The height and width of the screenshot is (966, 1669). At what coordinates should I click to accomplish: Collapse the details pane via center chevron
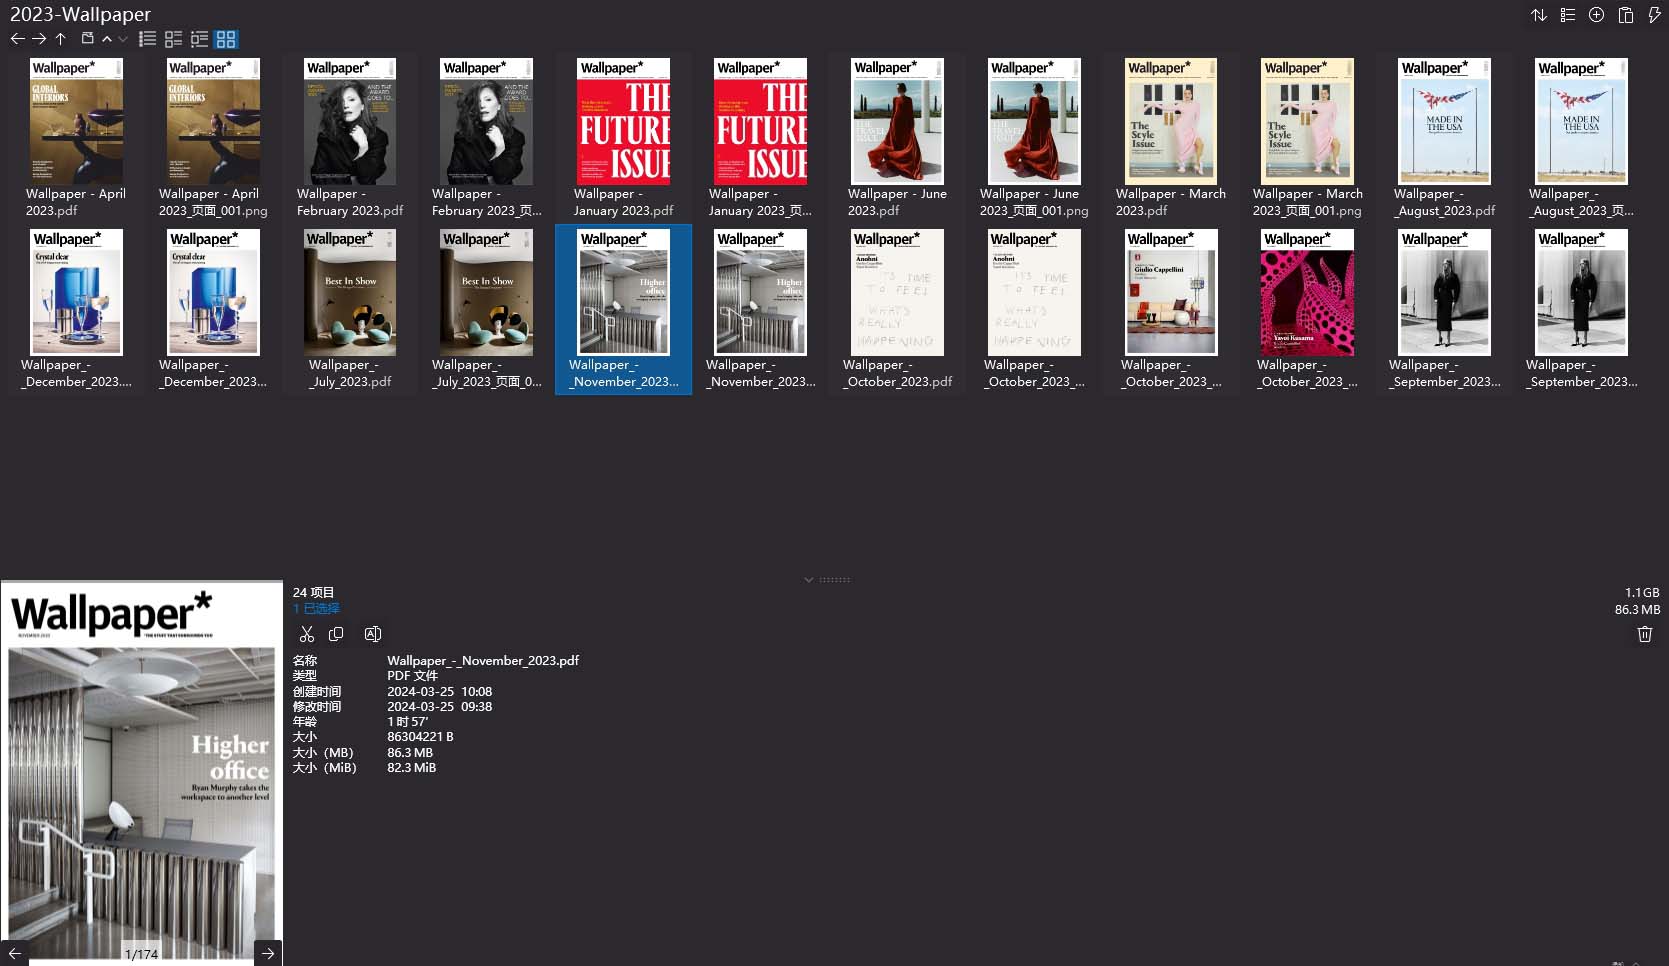809,580
